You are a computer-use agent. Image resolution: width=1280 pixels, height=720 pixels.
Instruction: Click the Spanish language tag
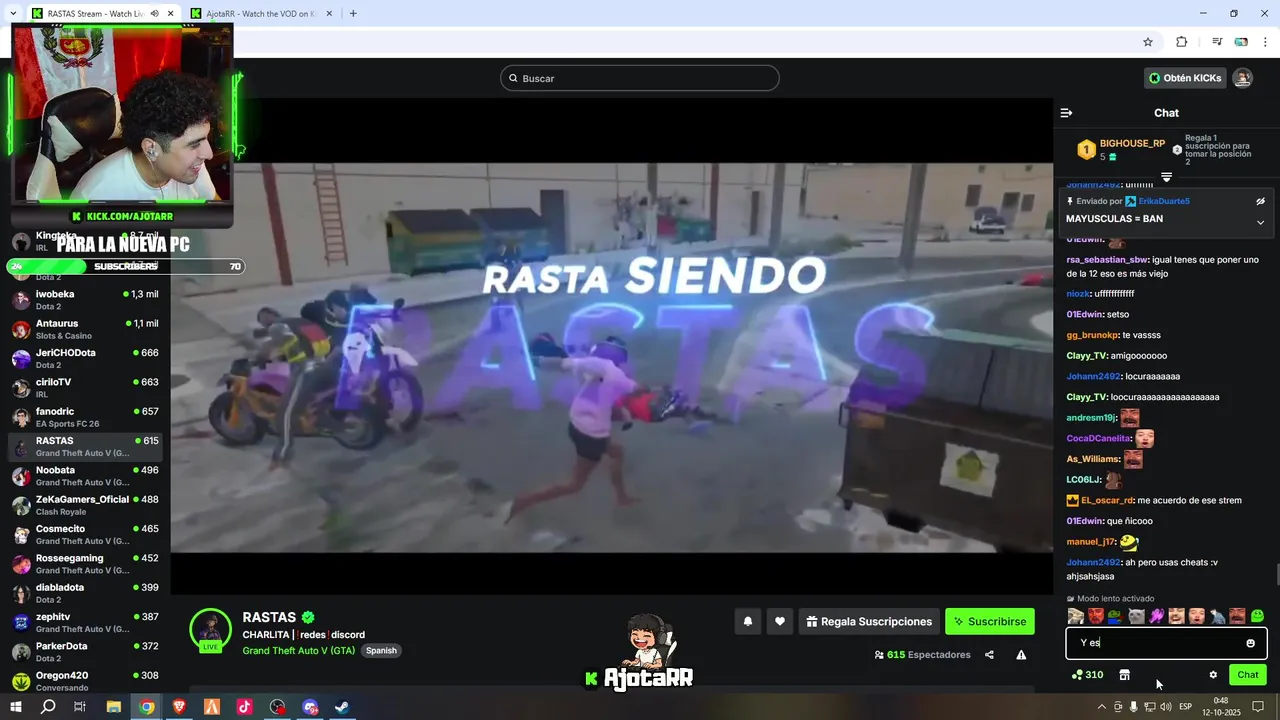(381, 650)
